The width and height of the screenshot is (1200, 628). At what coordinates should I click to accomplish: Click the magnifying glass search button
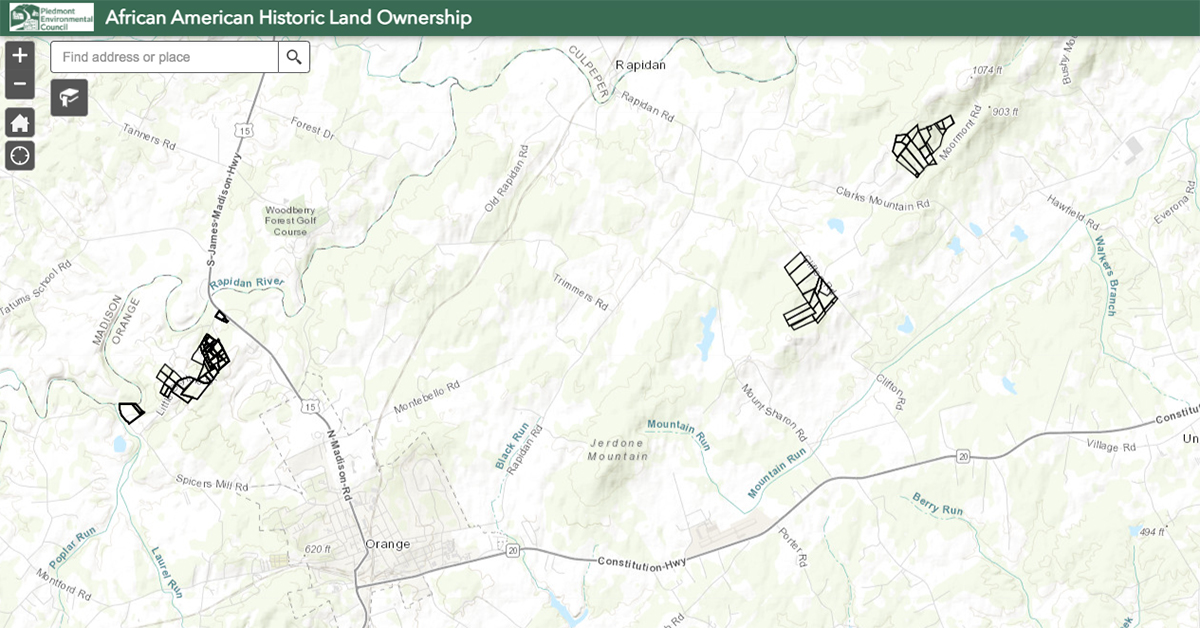coord(294,57)
